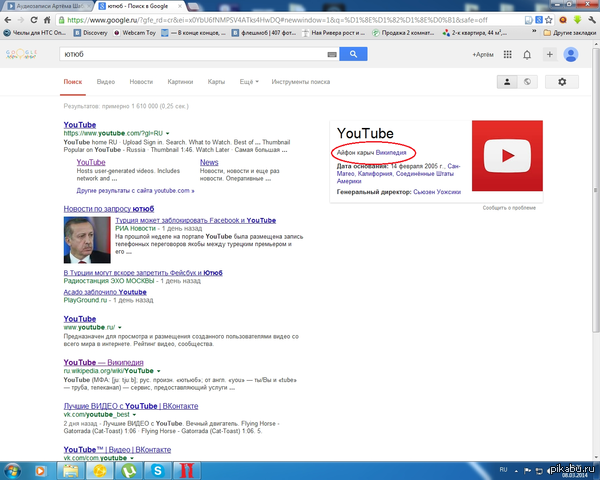Open the browser home page icon
Screen dimensions: 600x480
(x=47, y=20)
